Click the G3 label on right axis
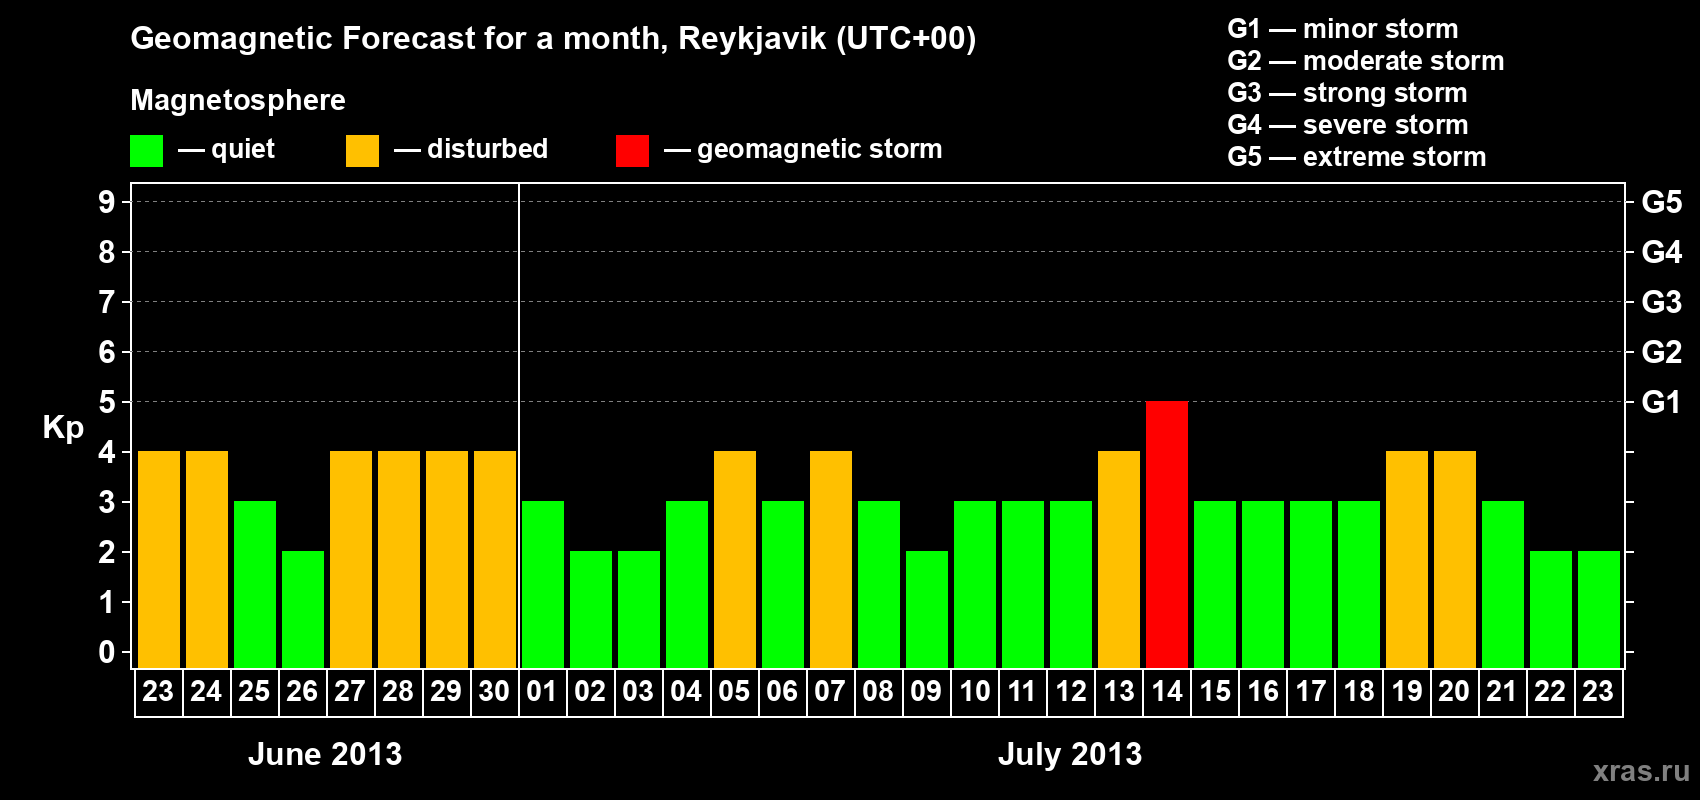Viewport: 1700px width, 800px height. [1661, 302]
